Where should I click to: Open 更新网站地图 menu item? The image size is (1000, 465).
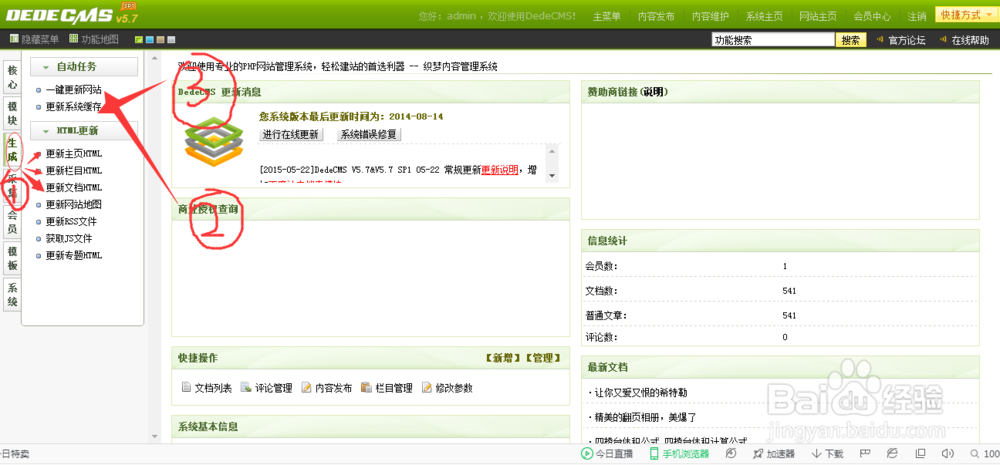pos(73,205)
